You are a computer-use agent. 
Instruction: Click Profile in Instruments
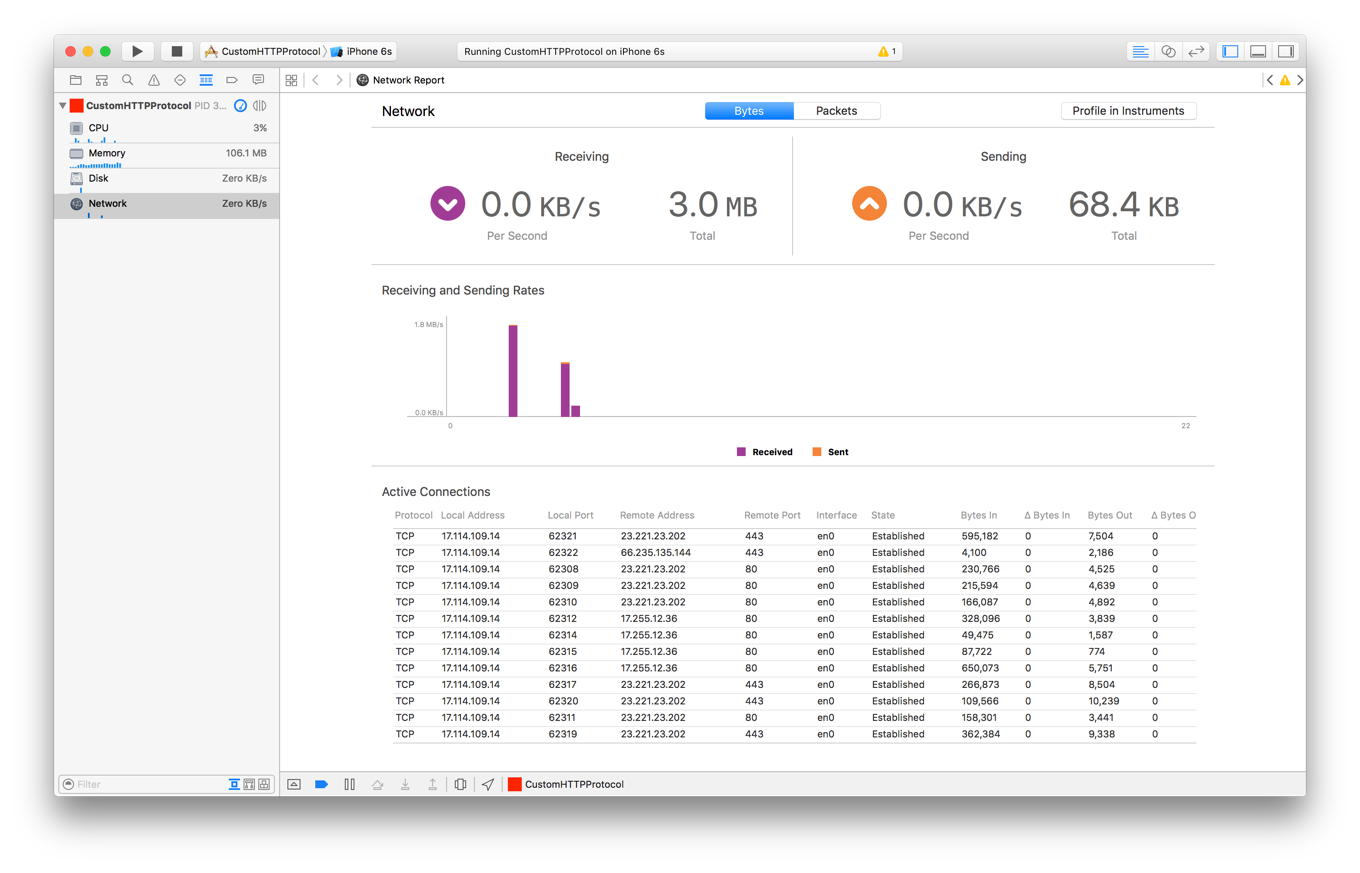(1128, 110)
